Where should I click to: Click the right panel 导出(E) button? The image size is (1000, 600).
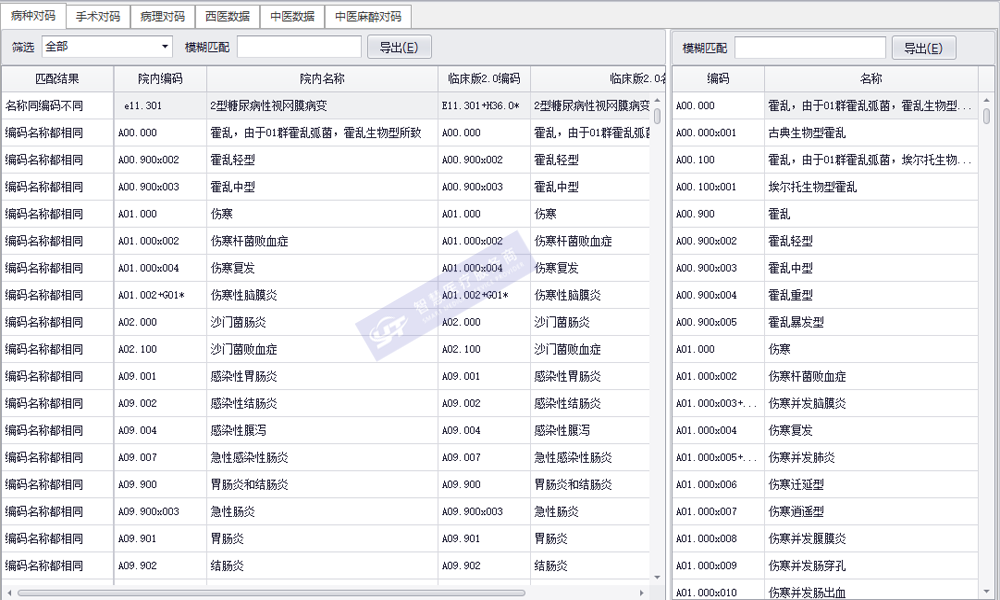923,48
